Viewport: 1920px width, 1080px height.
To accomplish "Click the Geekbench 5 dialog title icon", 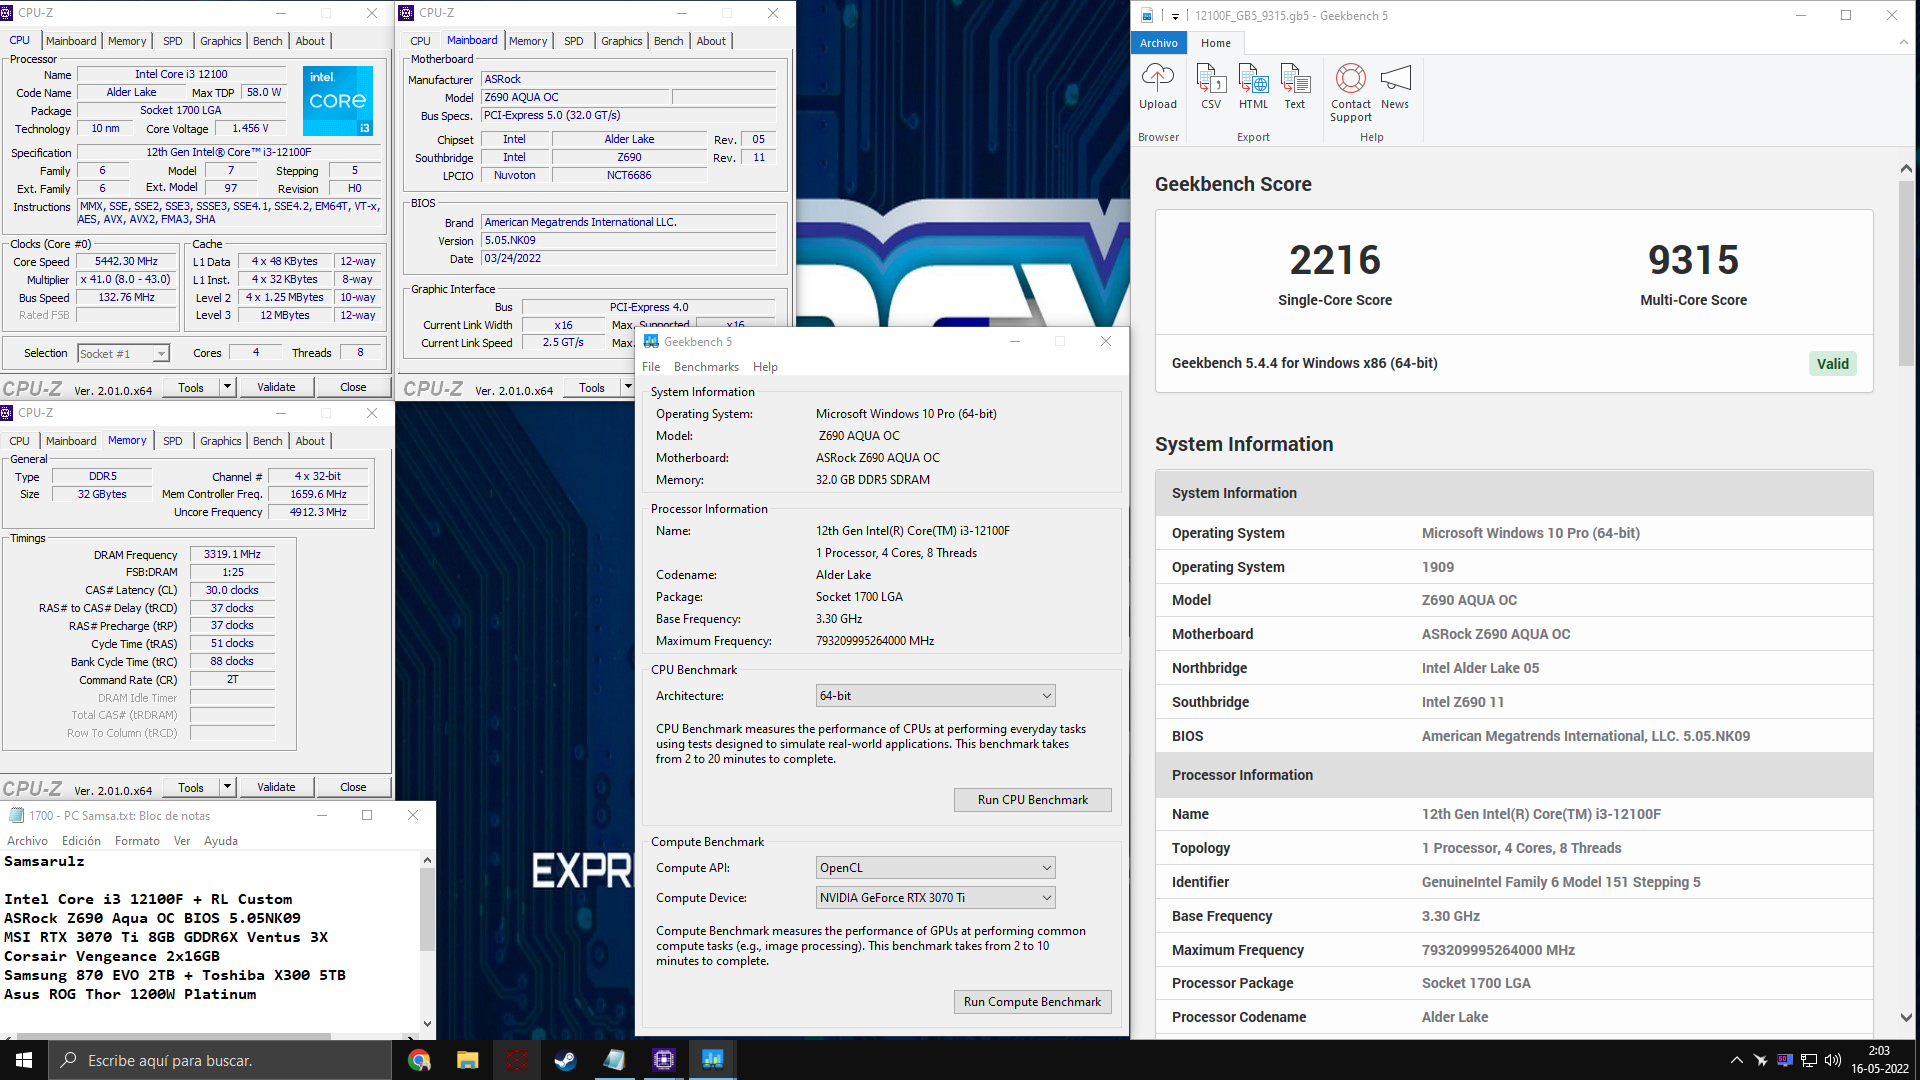I will coord(651,341).
